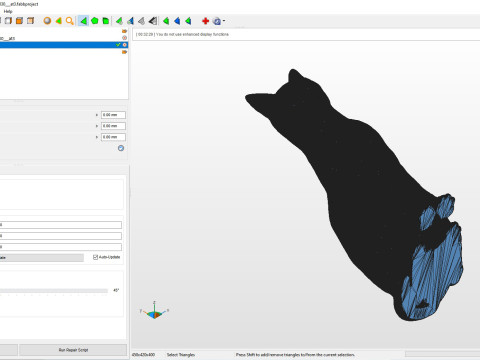Click the Run Repair Script button
The image size is (480, 360).
click(x=73, y=350)
